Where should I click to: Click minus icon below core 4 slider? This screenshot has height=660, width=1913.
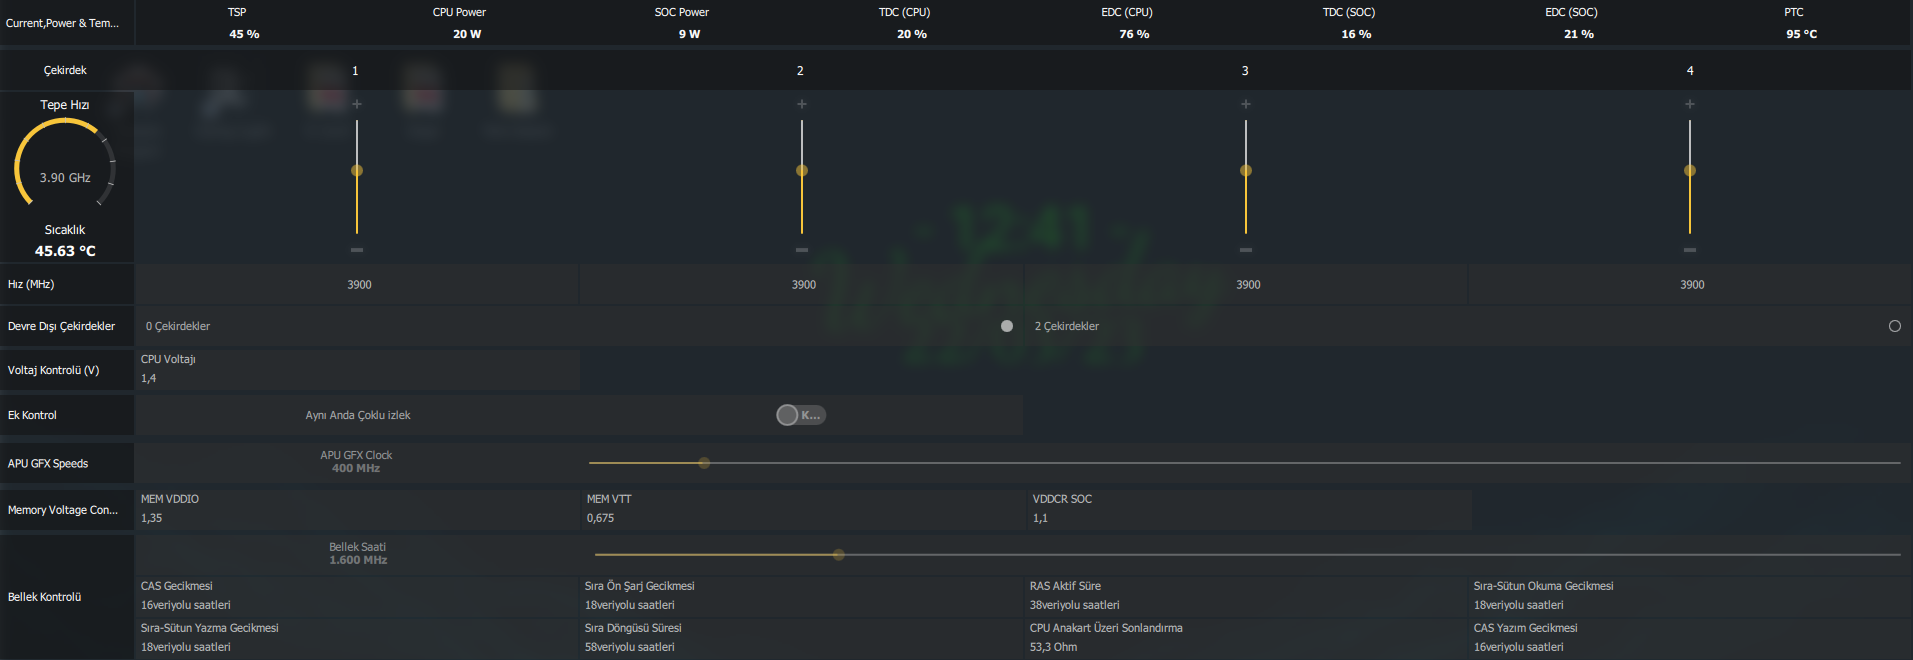1690,250
